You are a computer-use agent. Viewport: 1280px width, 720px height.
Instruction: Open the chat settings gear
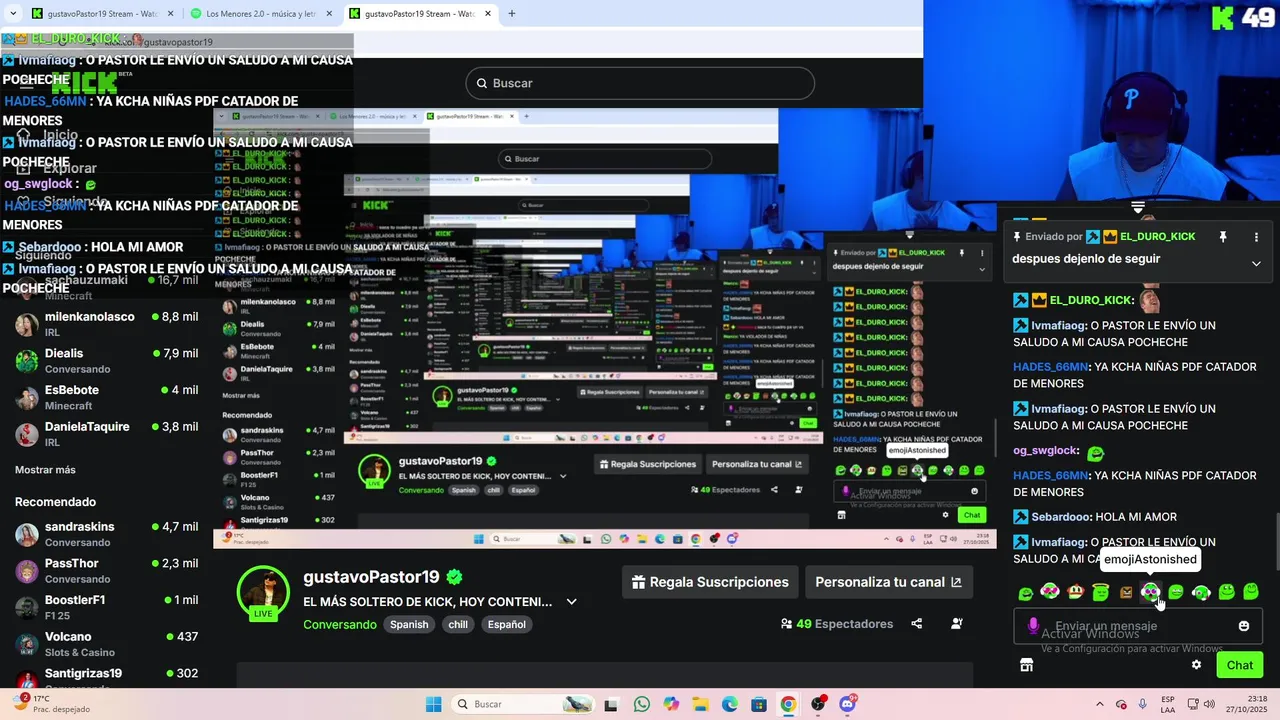[x=1196, y=665]
